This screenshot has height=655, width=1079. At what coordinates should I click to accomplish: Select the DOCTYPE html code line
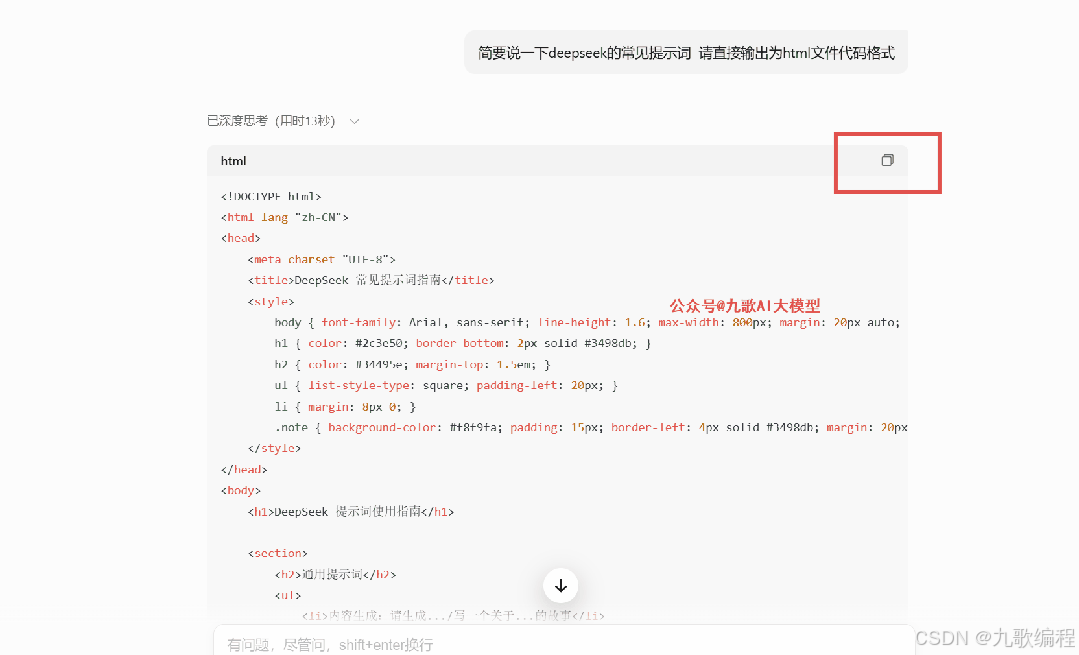pyautogui.click(x=271, y=197)
